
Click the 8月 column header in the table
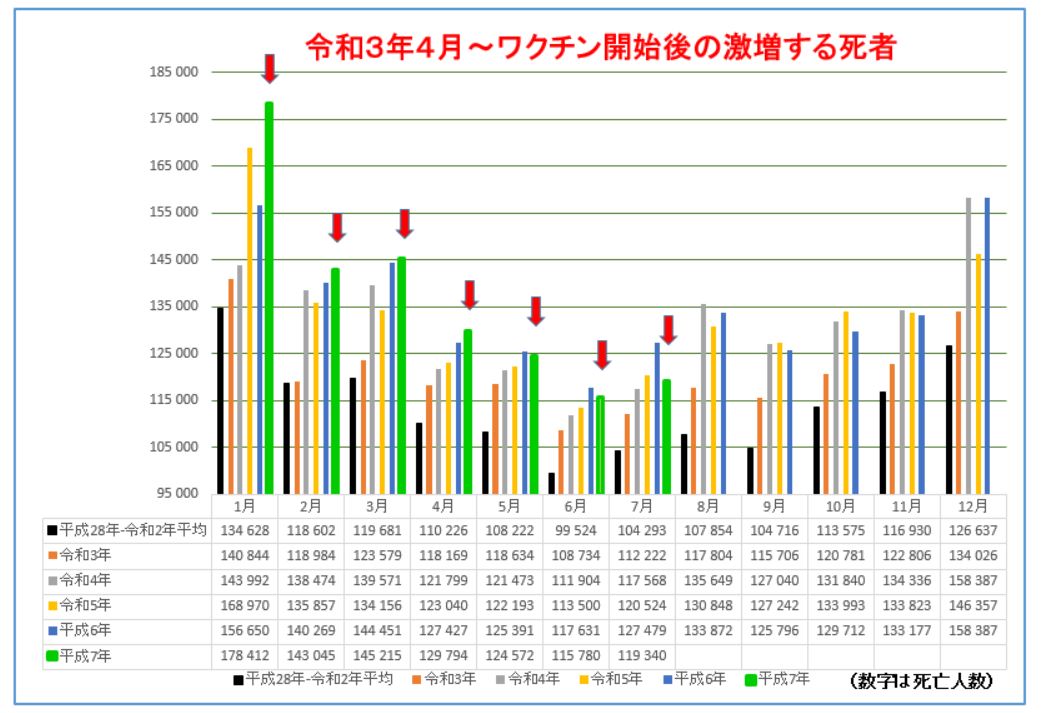coord(708,506)
